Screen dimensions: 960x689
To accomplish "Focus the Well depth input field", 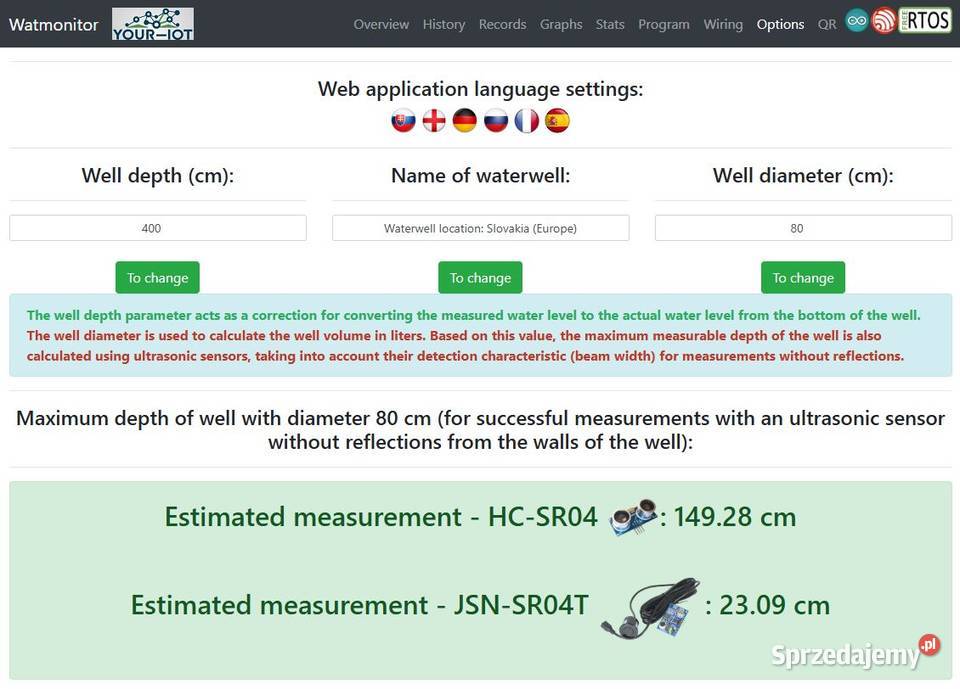I will point(157,228).
